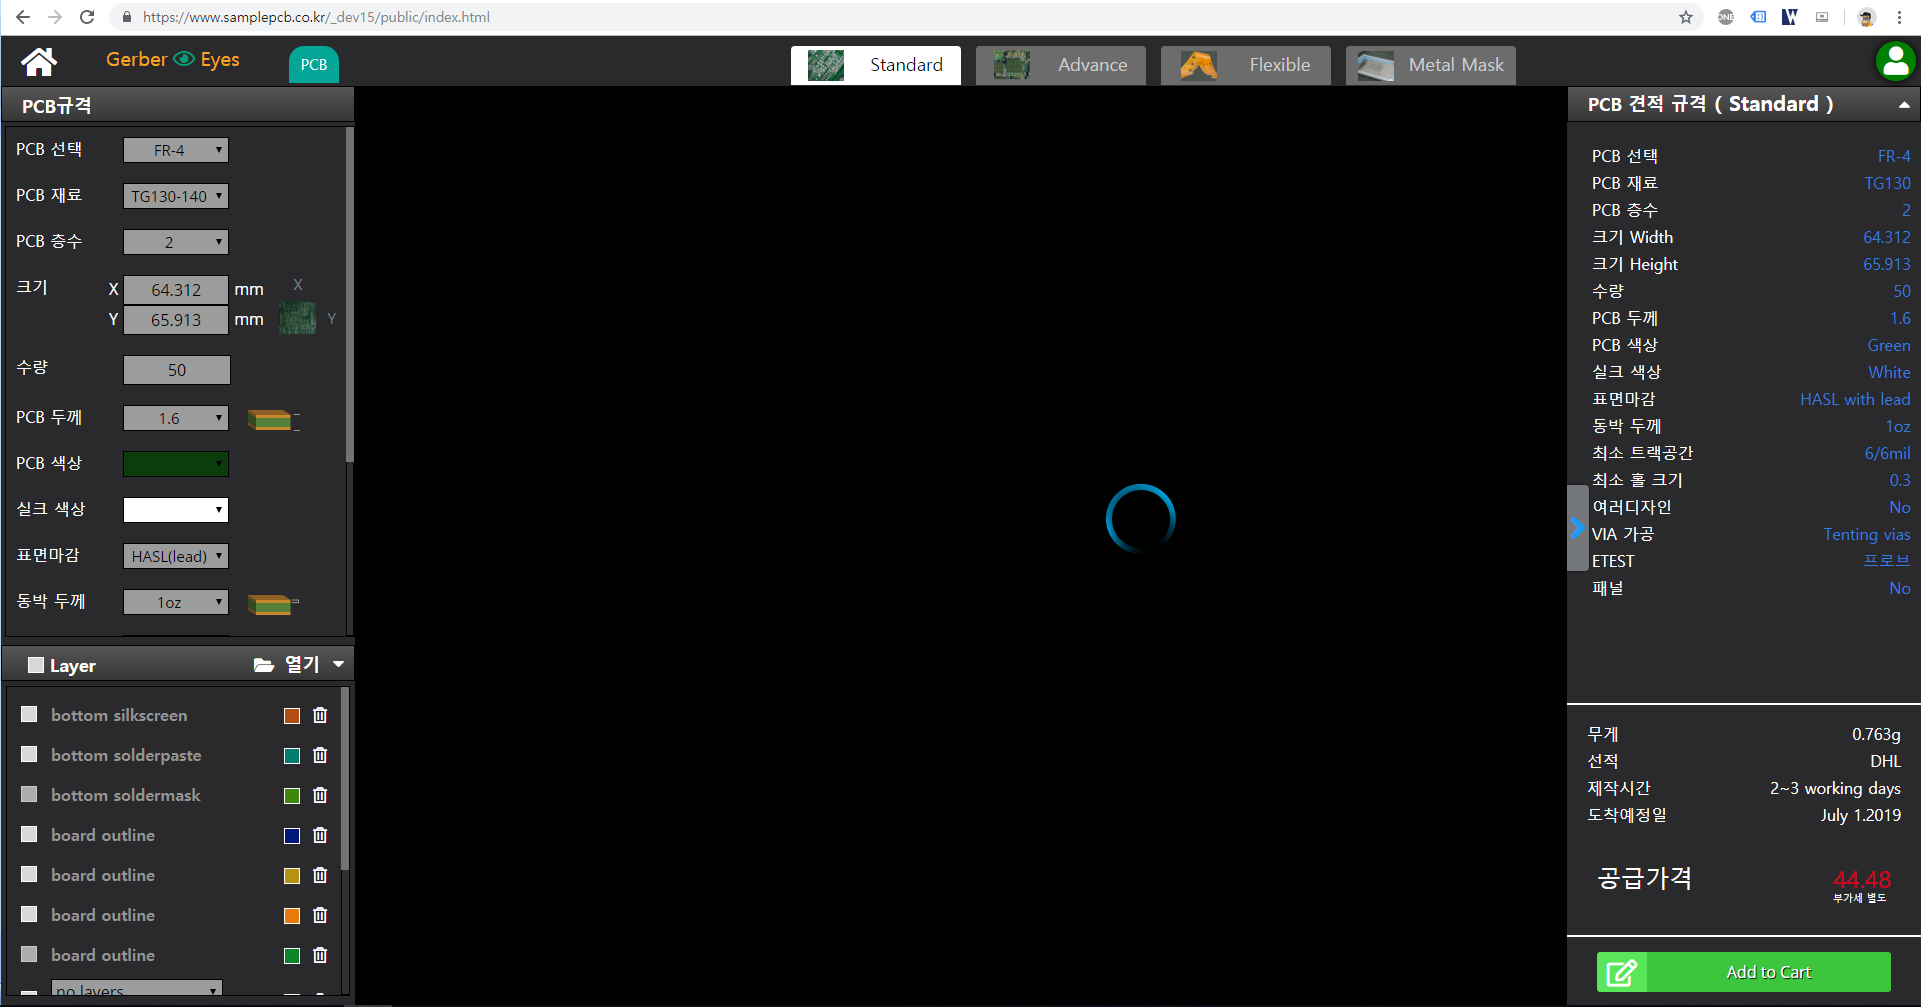The width and height of the screenshot is (1921, 1007).
Task: Click the Tenting vias value
Action: (x=1866, y=534)
